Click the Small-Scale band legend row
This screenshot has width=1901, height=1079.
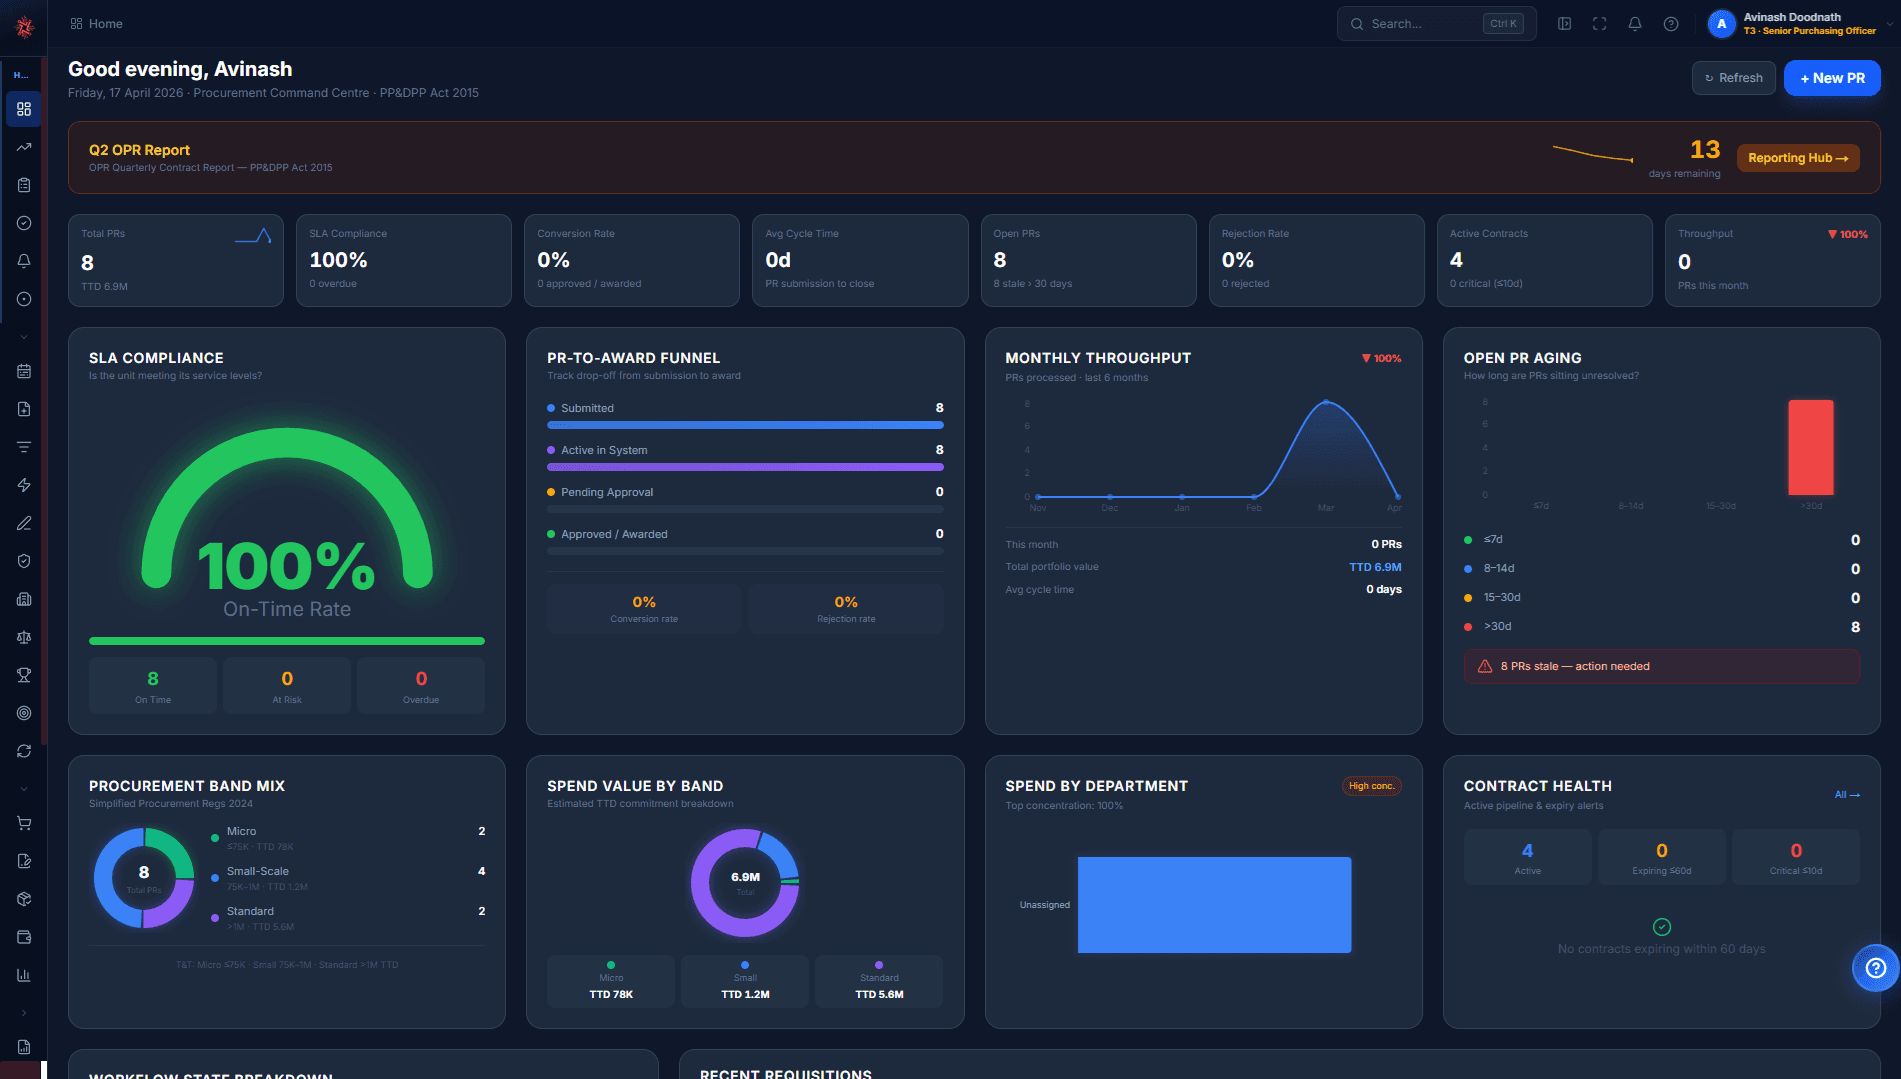[348, 878]
